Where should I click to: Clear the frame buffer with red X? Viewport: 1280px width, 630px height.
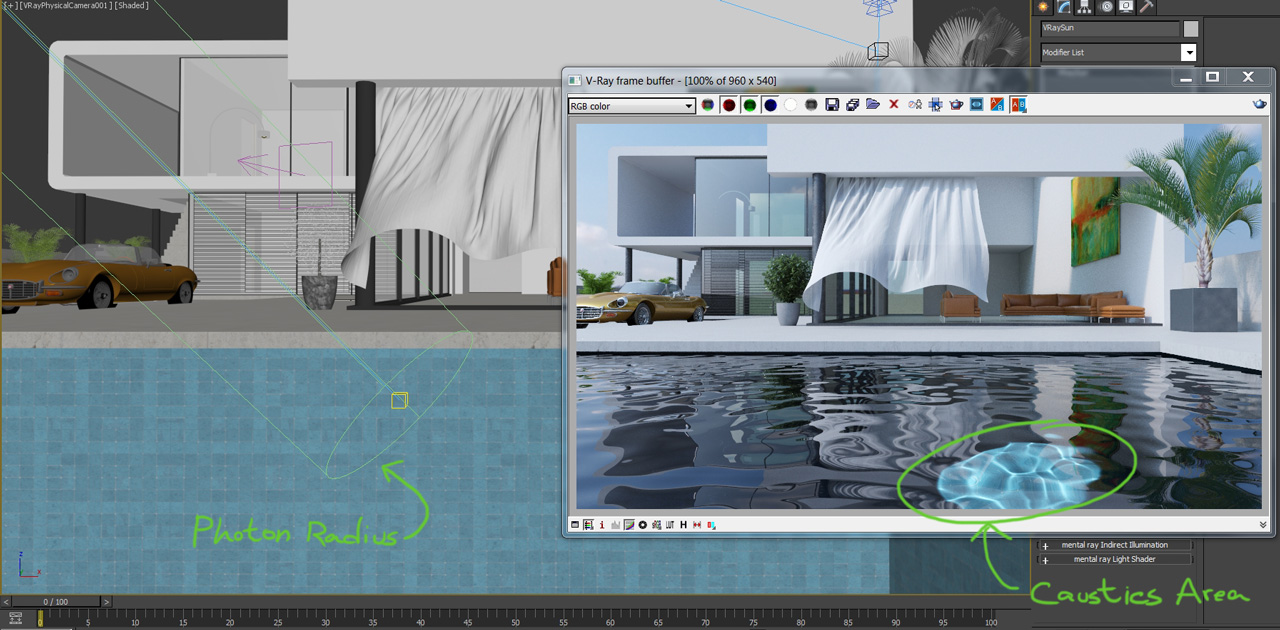[x=894, y=105]
